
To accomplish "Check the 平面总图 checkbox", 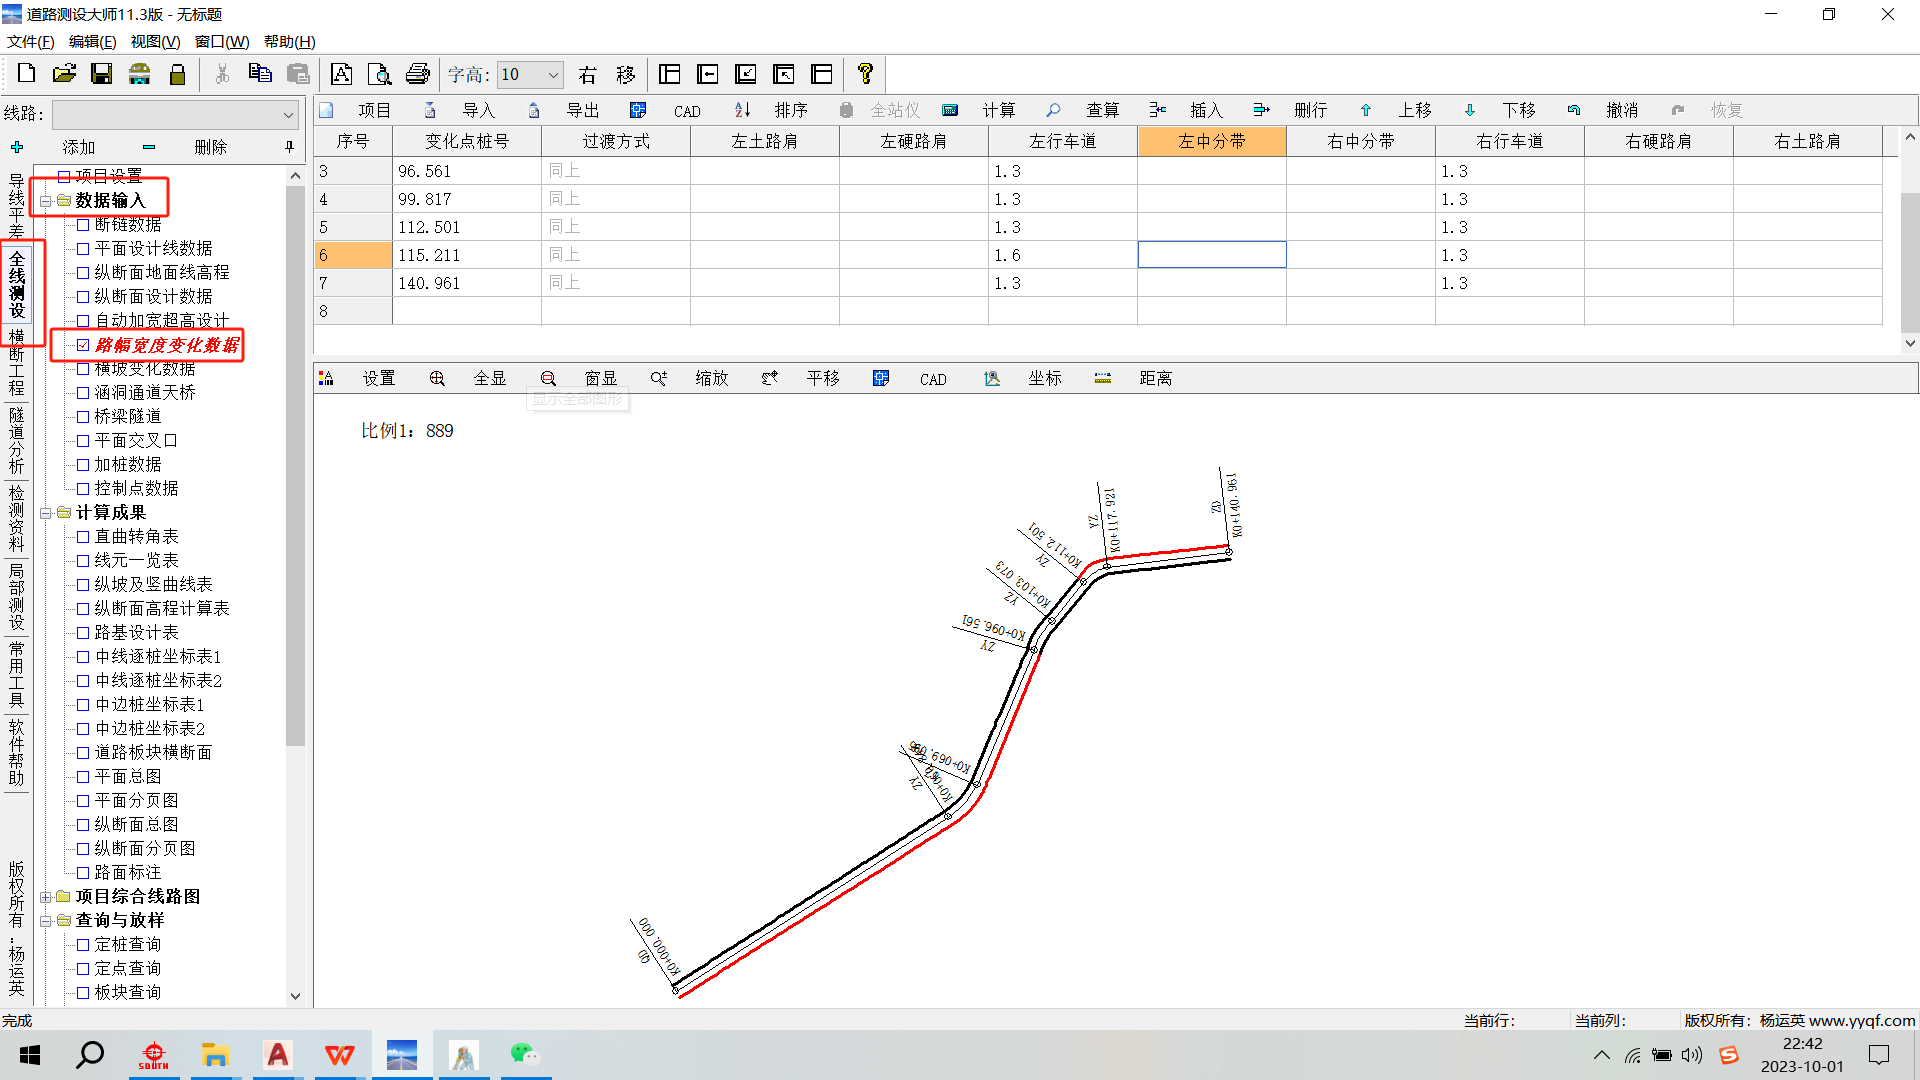I will point(83,777).
